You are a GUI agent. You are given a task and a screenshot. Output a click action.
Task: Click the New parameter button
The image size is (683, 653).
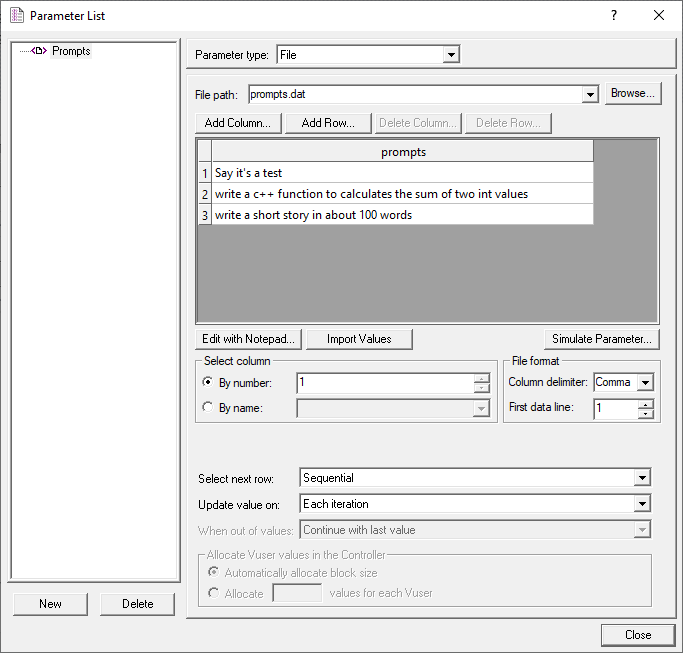click(51, 603)
